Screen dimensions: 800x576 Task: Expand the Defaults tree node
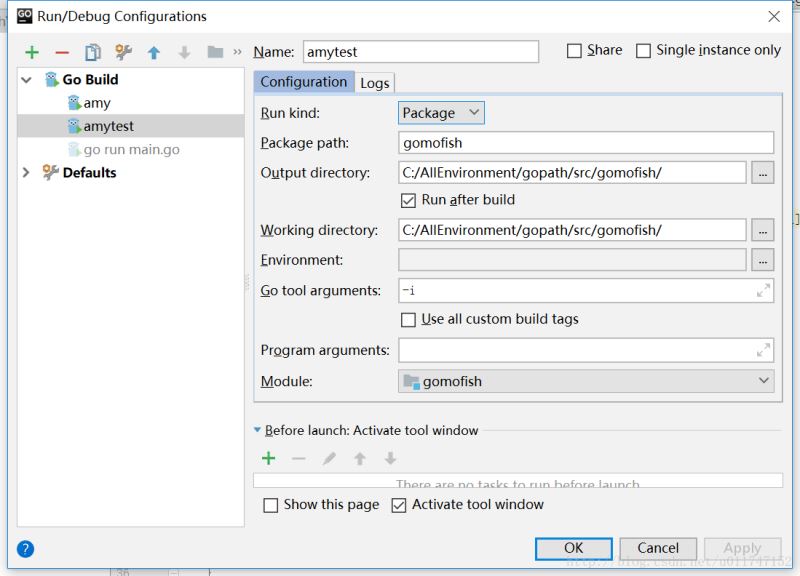coord(26,173)
